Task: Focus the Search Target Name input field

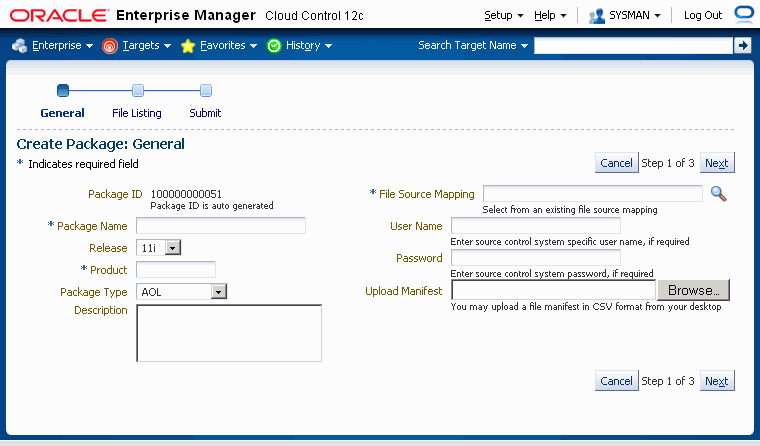Action: (x=633, y=46)
